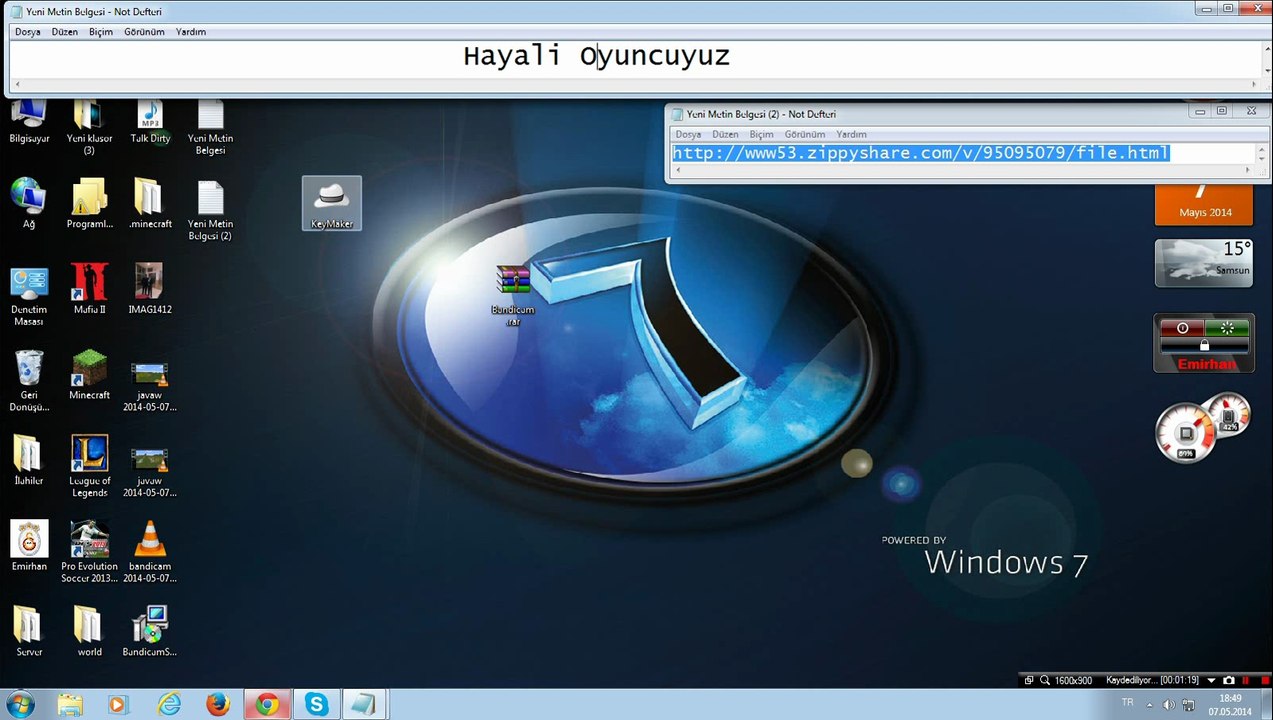1273x720 pixels.
Task: Open Internet Explorer from the taskbar
Action: pyautogui.click(x=169, y=704)
